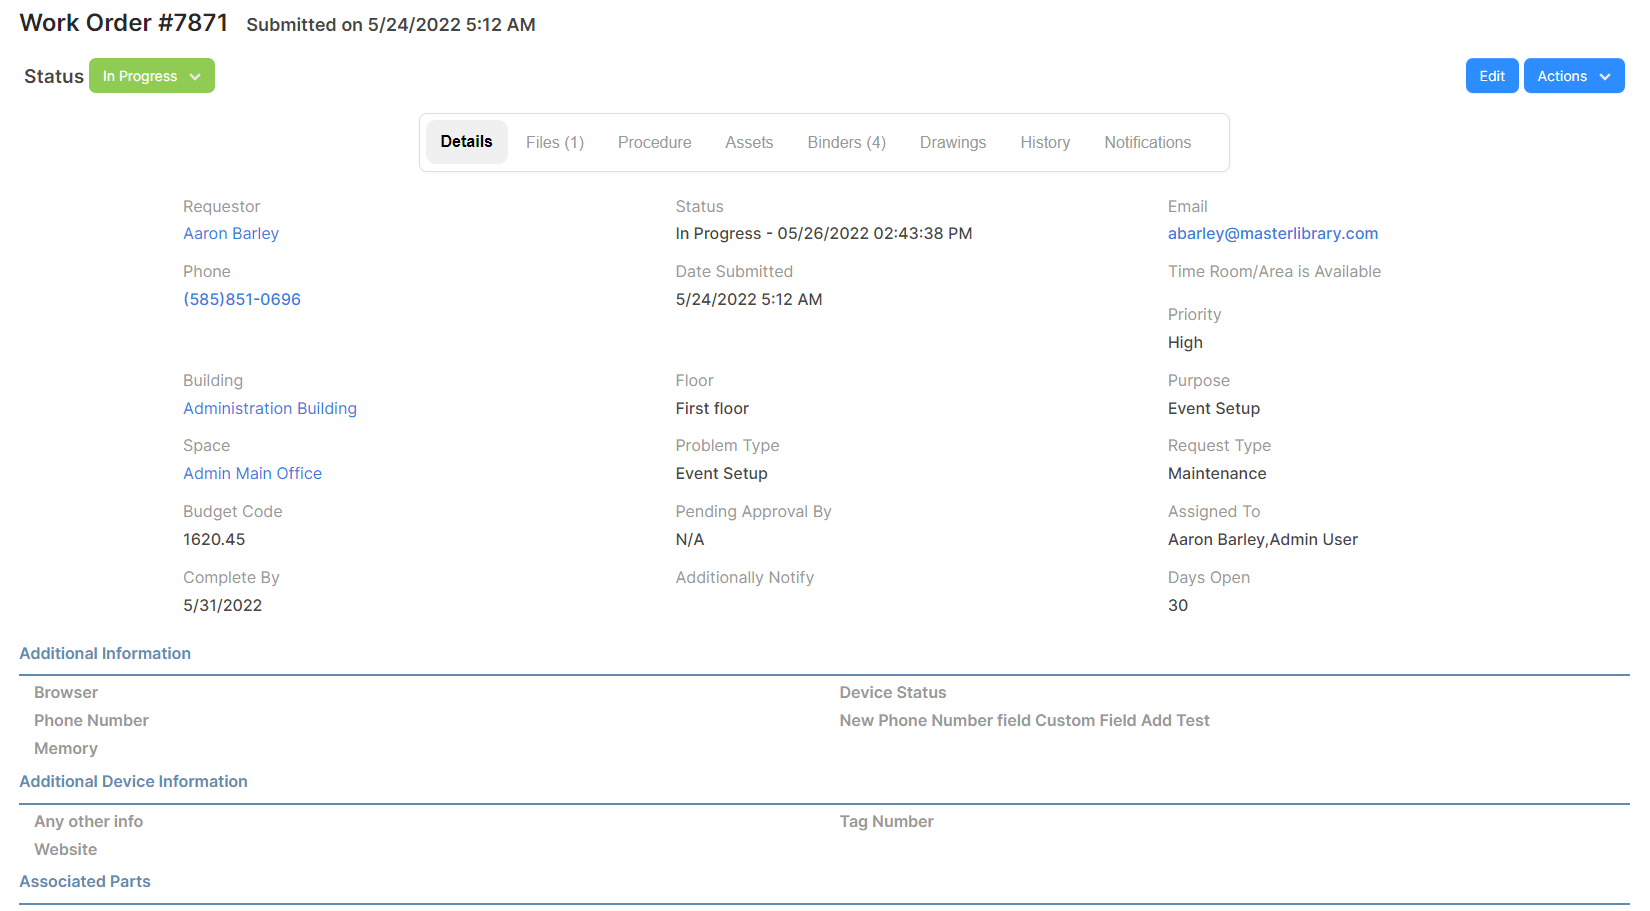Open the History tab
The width and height of the screenshot is (1650, 911).
coord(1044,142)
